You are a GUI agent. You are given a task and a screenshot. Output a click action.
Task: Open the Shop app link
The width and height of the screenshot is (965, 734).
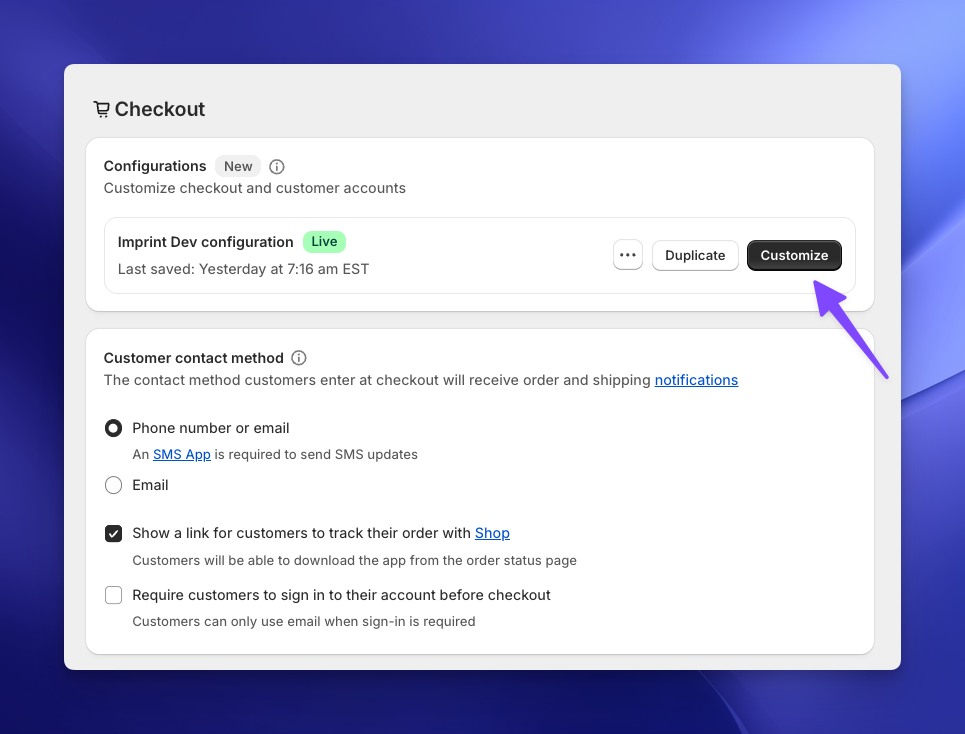click(x=492, y=533)
